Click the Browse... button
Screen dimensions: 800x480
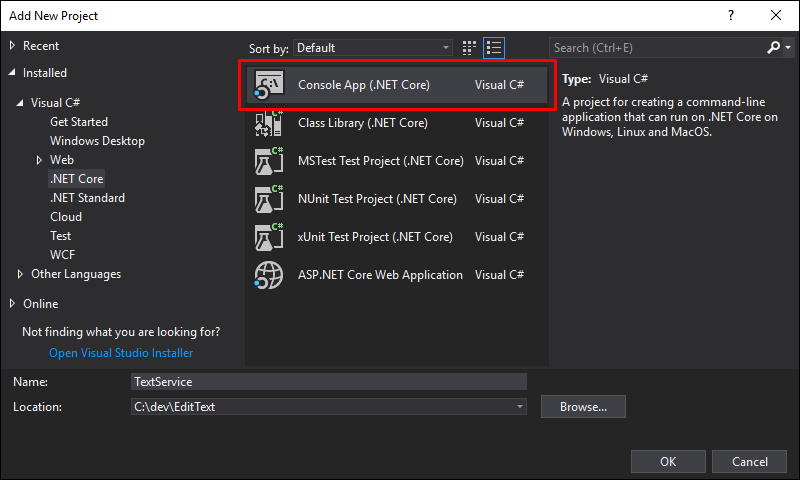(x=583, y=407)
